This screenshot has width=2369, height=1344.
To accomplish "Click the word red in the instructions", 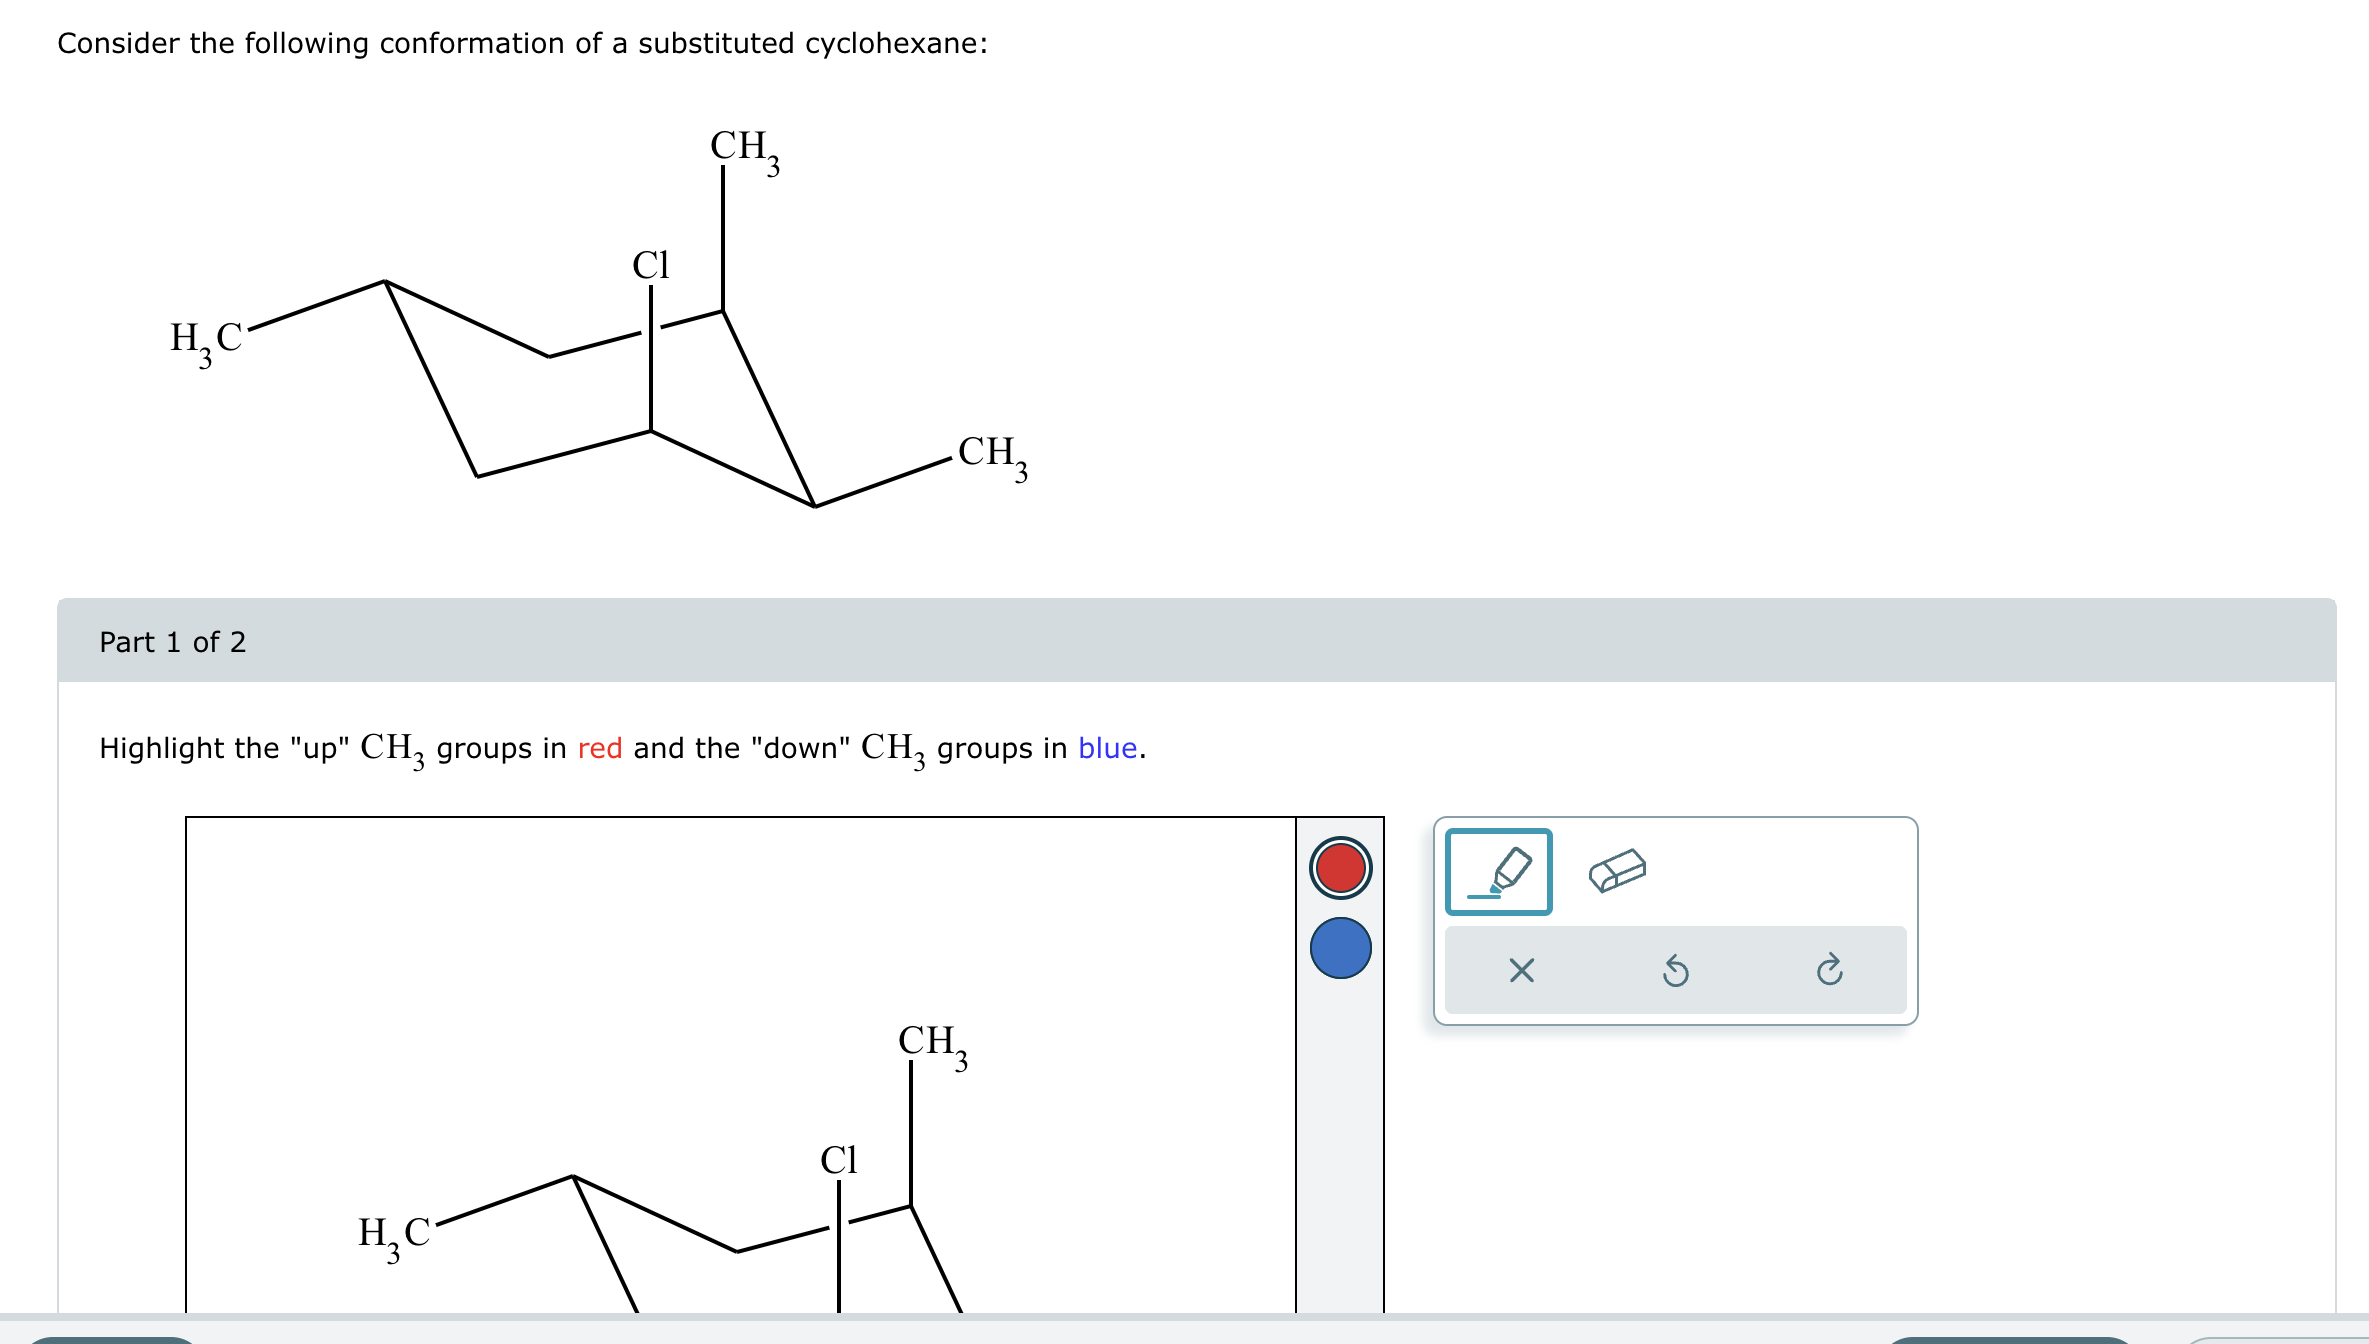I will tap(599, 748).
